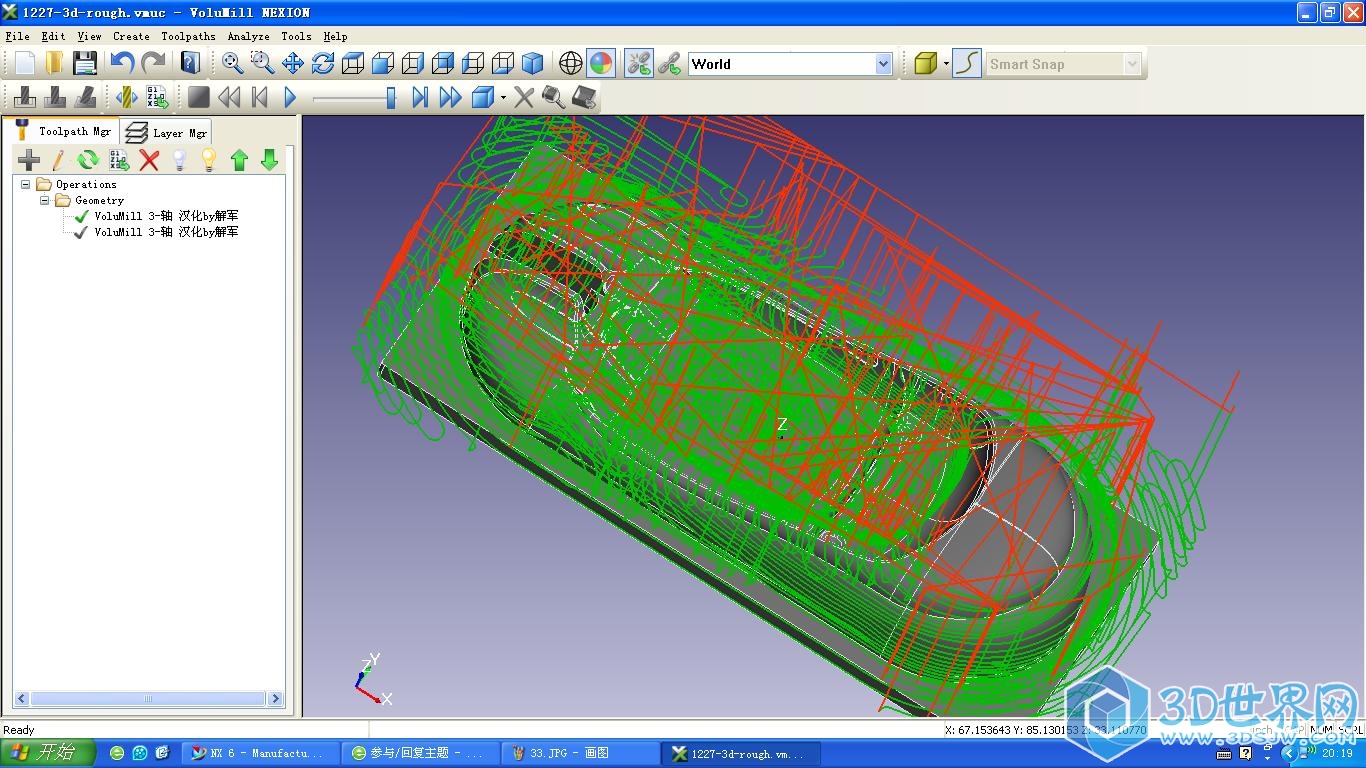
Task: Click the gray X clear simulation icon
Action: (x=524, y=97)
